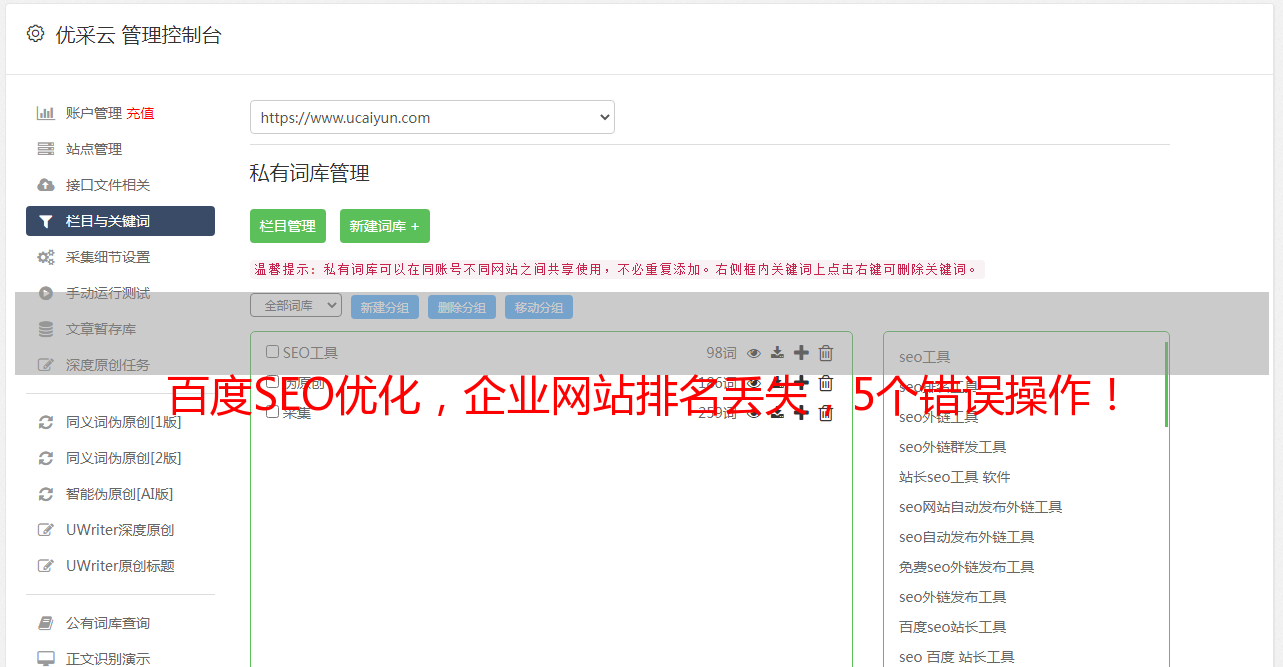Image resolution: width=1283 pixels, height=667 pixels.
Task: Select keyword 百度seo站长工具
Action: click(x=952, y=627)
